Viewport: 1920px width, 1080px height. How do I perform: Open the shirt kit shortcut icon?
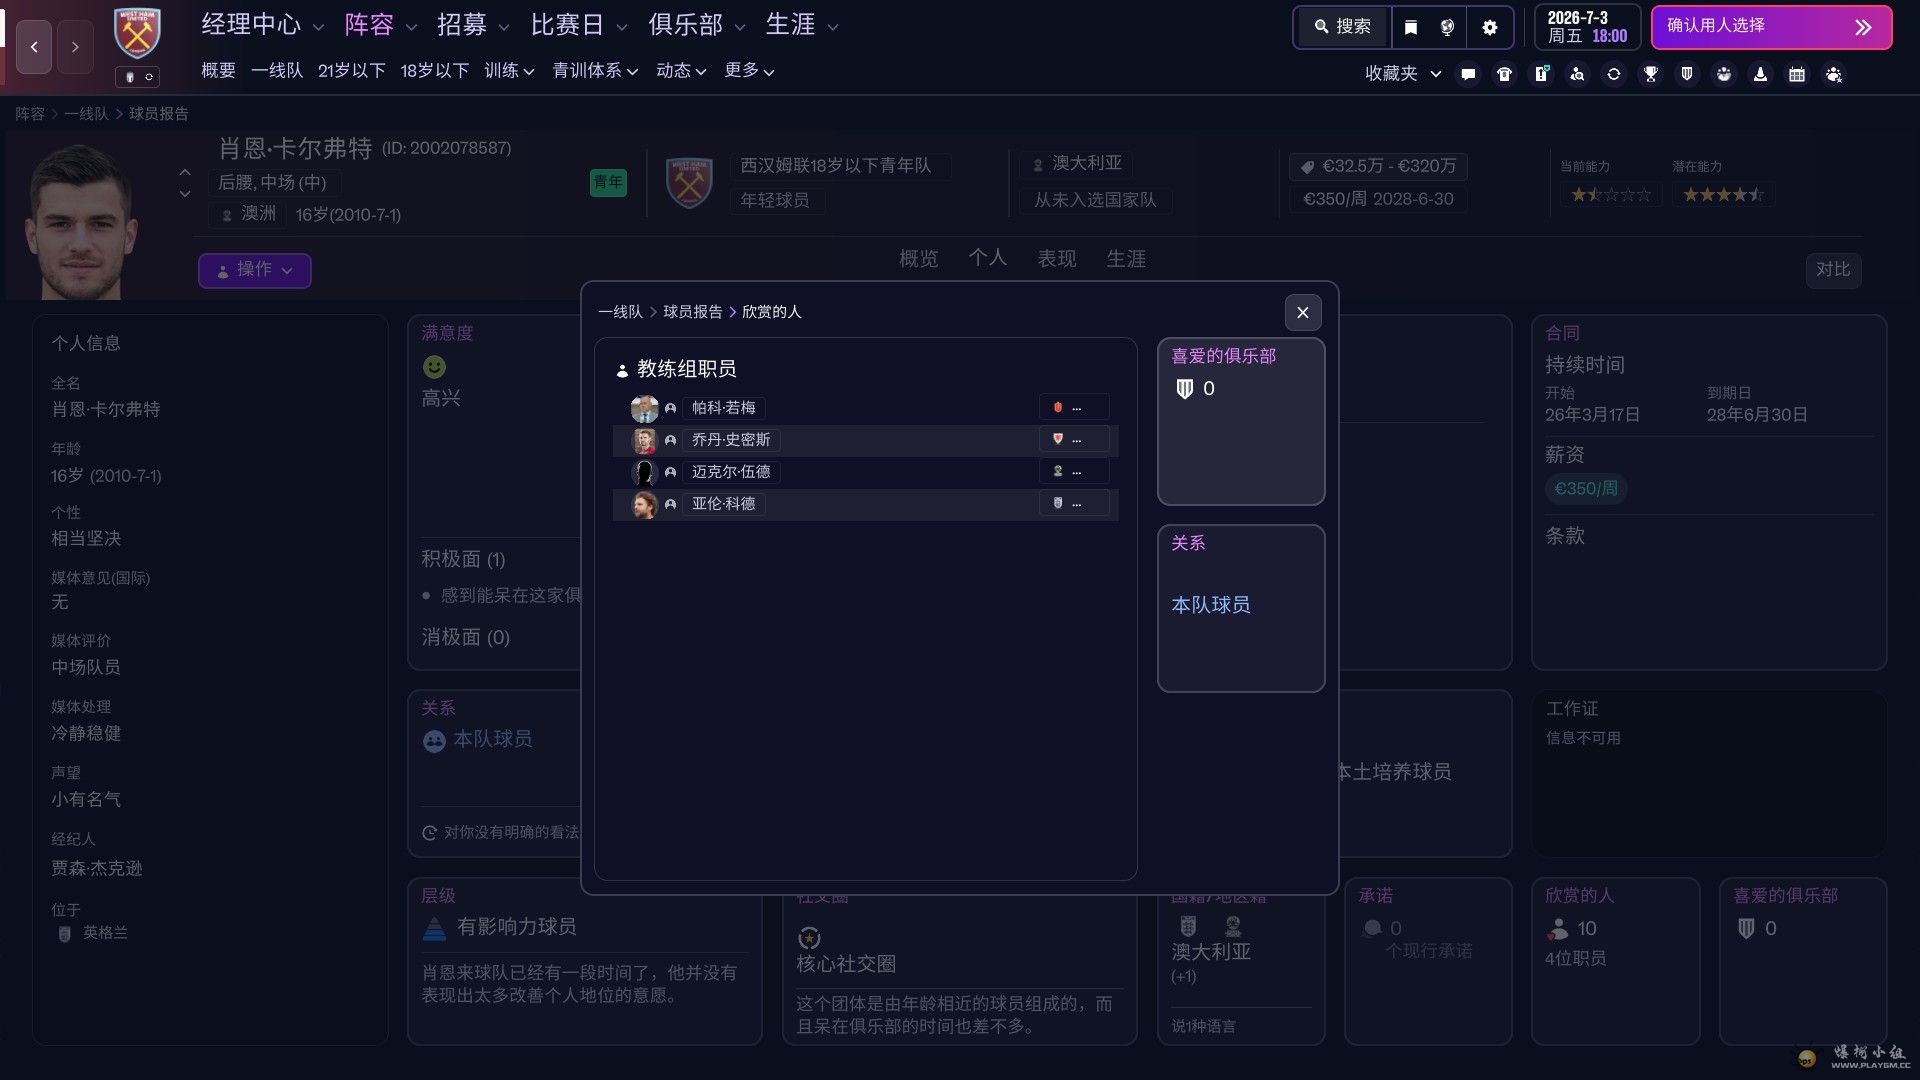(x=1504, y=74)
